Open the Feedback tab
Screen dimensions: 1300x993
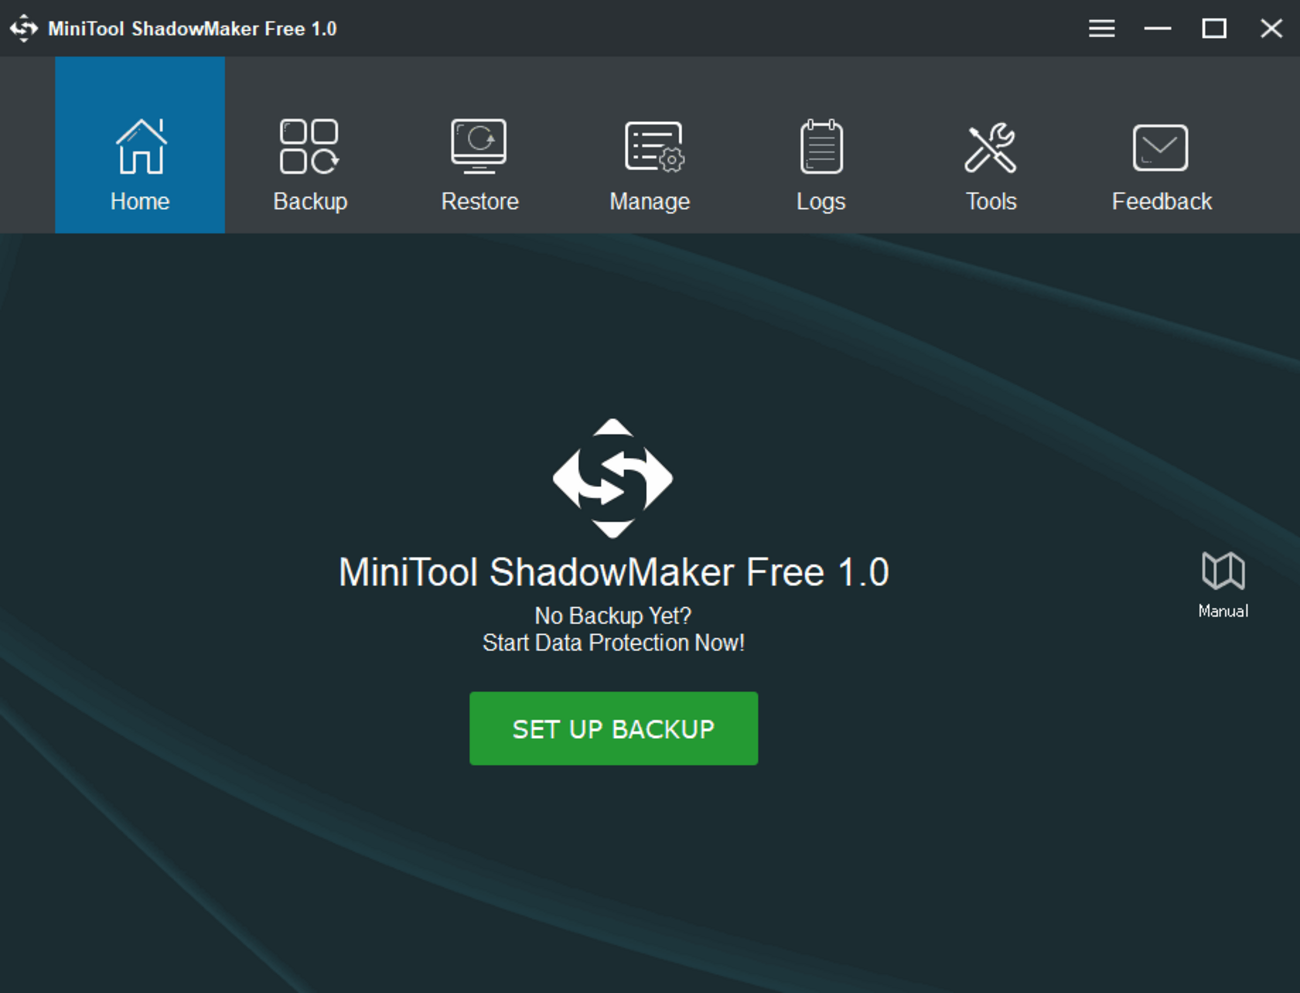pyautogui.click(x=1161, y=145)
